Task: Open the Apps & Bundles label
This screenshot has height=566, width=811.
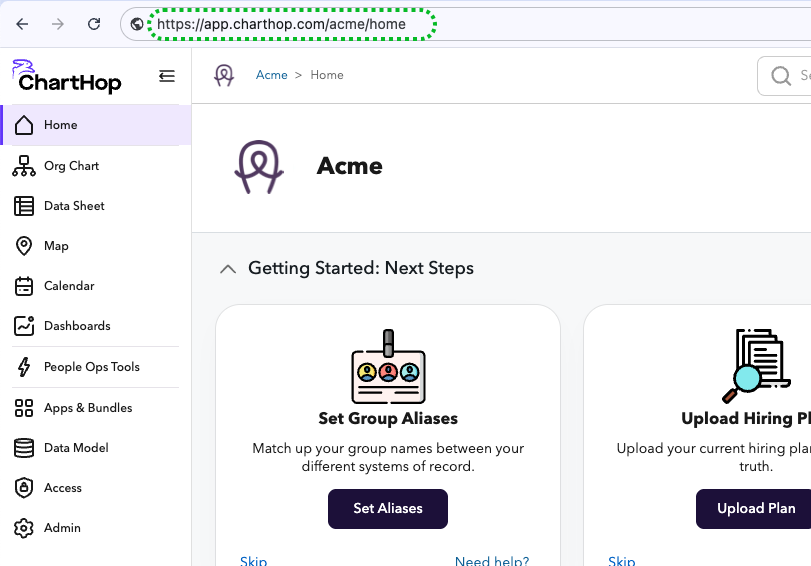Action: pyautogui.click(x=88, y=408)
